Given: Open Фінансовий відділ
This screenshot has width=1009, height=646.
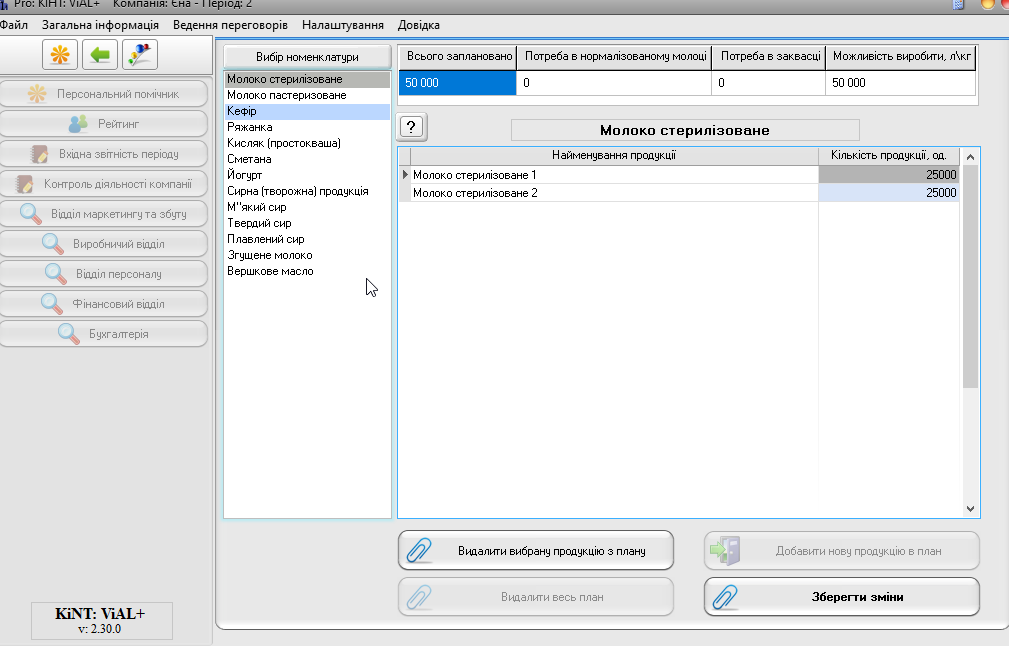Looking at the screenshot, I should tap(104, 304).
